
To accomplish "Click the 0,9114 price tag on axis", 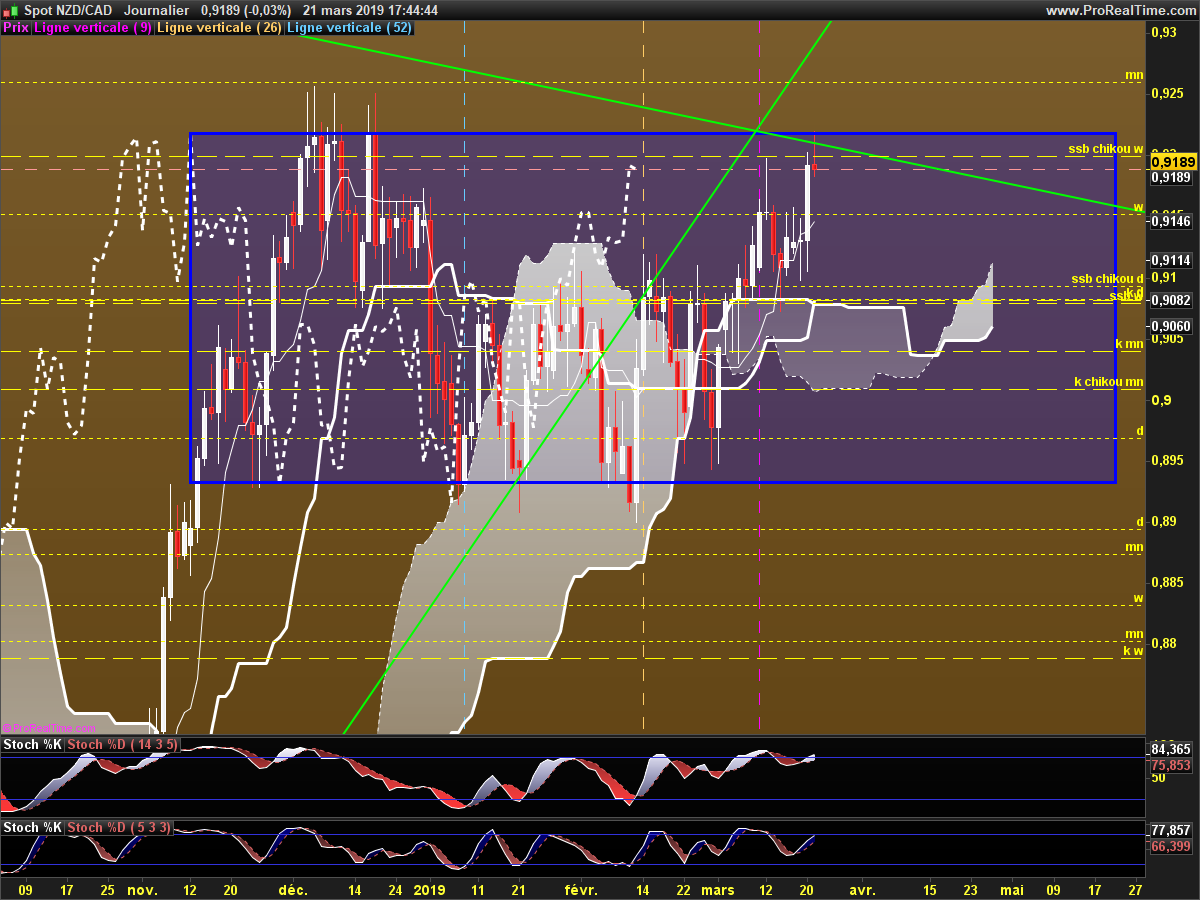I will [x=1171, y=260].
